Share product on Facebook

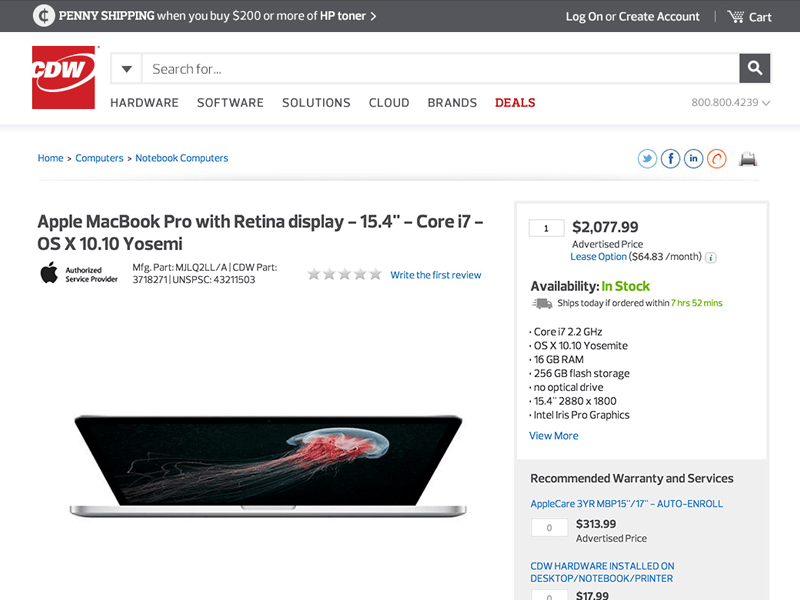(670, 159)
